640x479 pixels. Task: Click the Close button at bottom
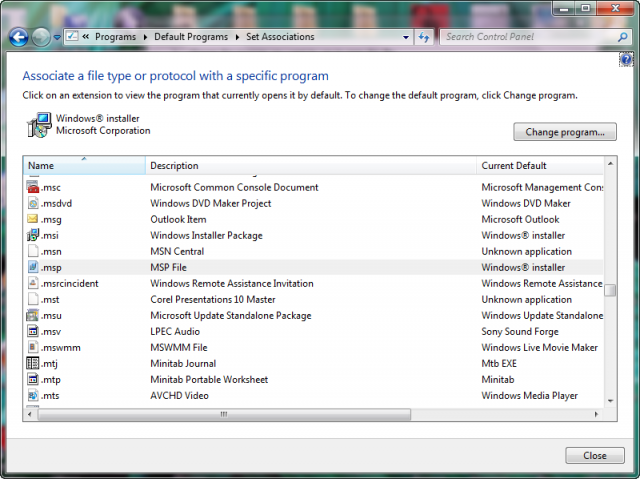(595, 455)
